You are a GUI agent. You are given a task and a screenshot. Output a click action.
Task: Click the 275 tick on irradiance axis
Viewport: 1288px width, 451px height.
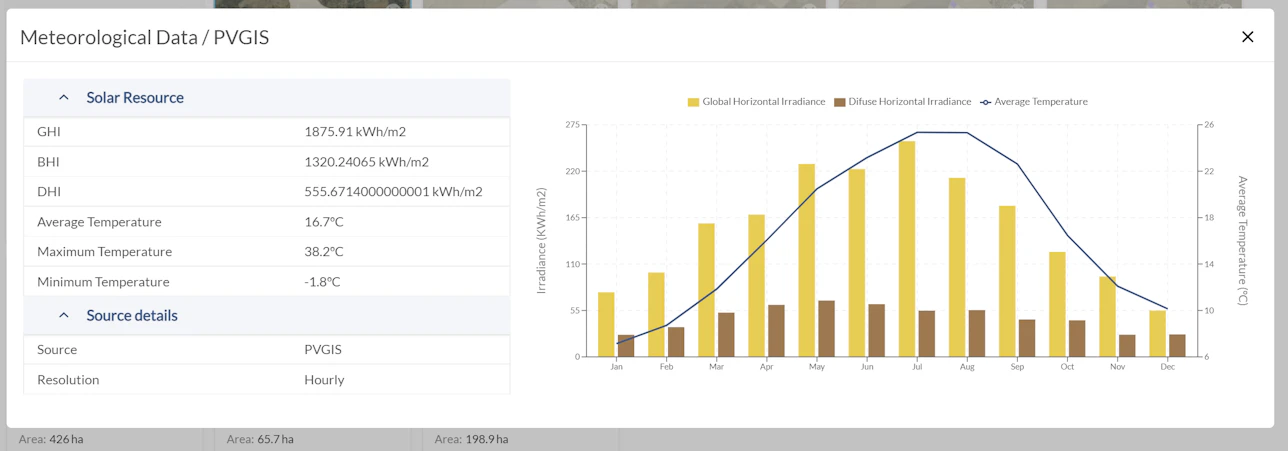click(x=572, y=125)
